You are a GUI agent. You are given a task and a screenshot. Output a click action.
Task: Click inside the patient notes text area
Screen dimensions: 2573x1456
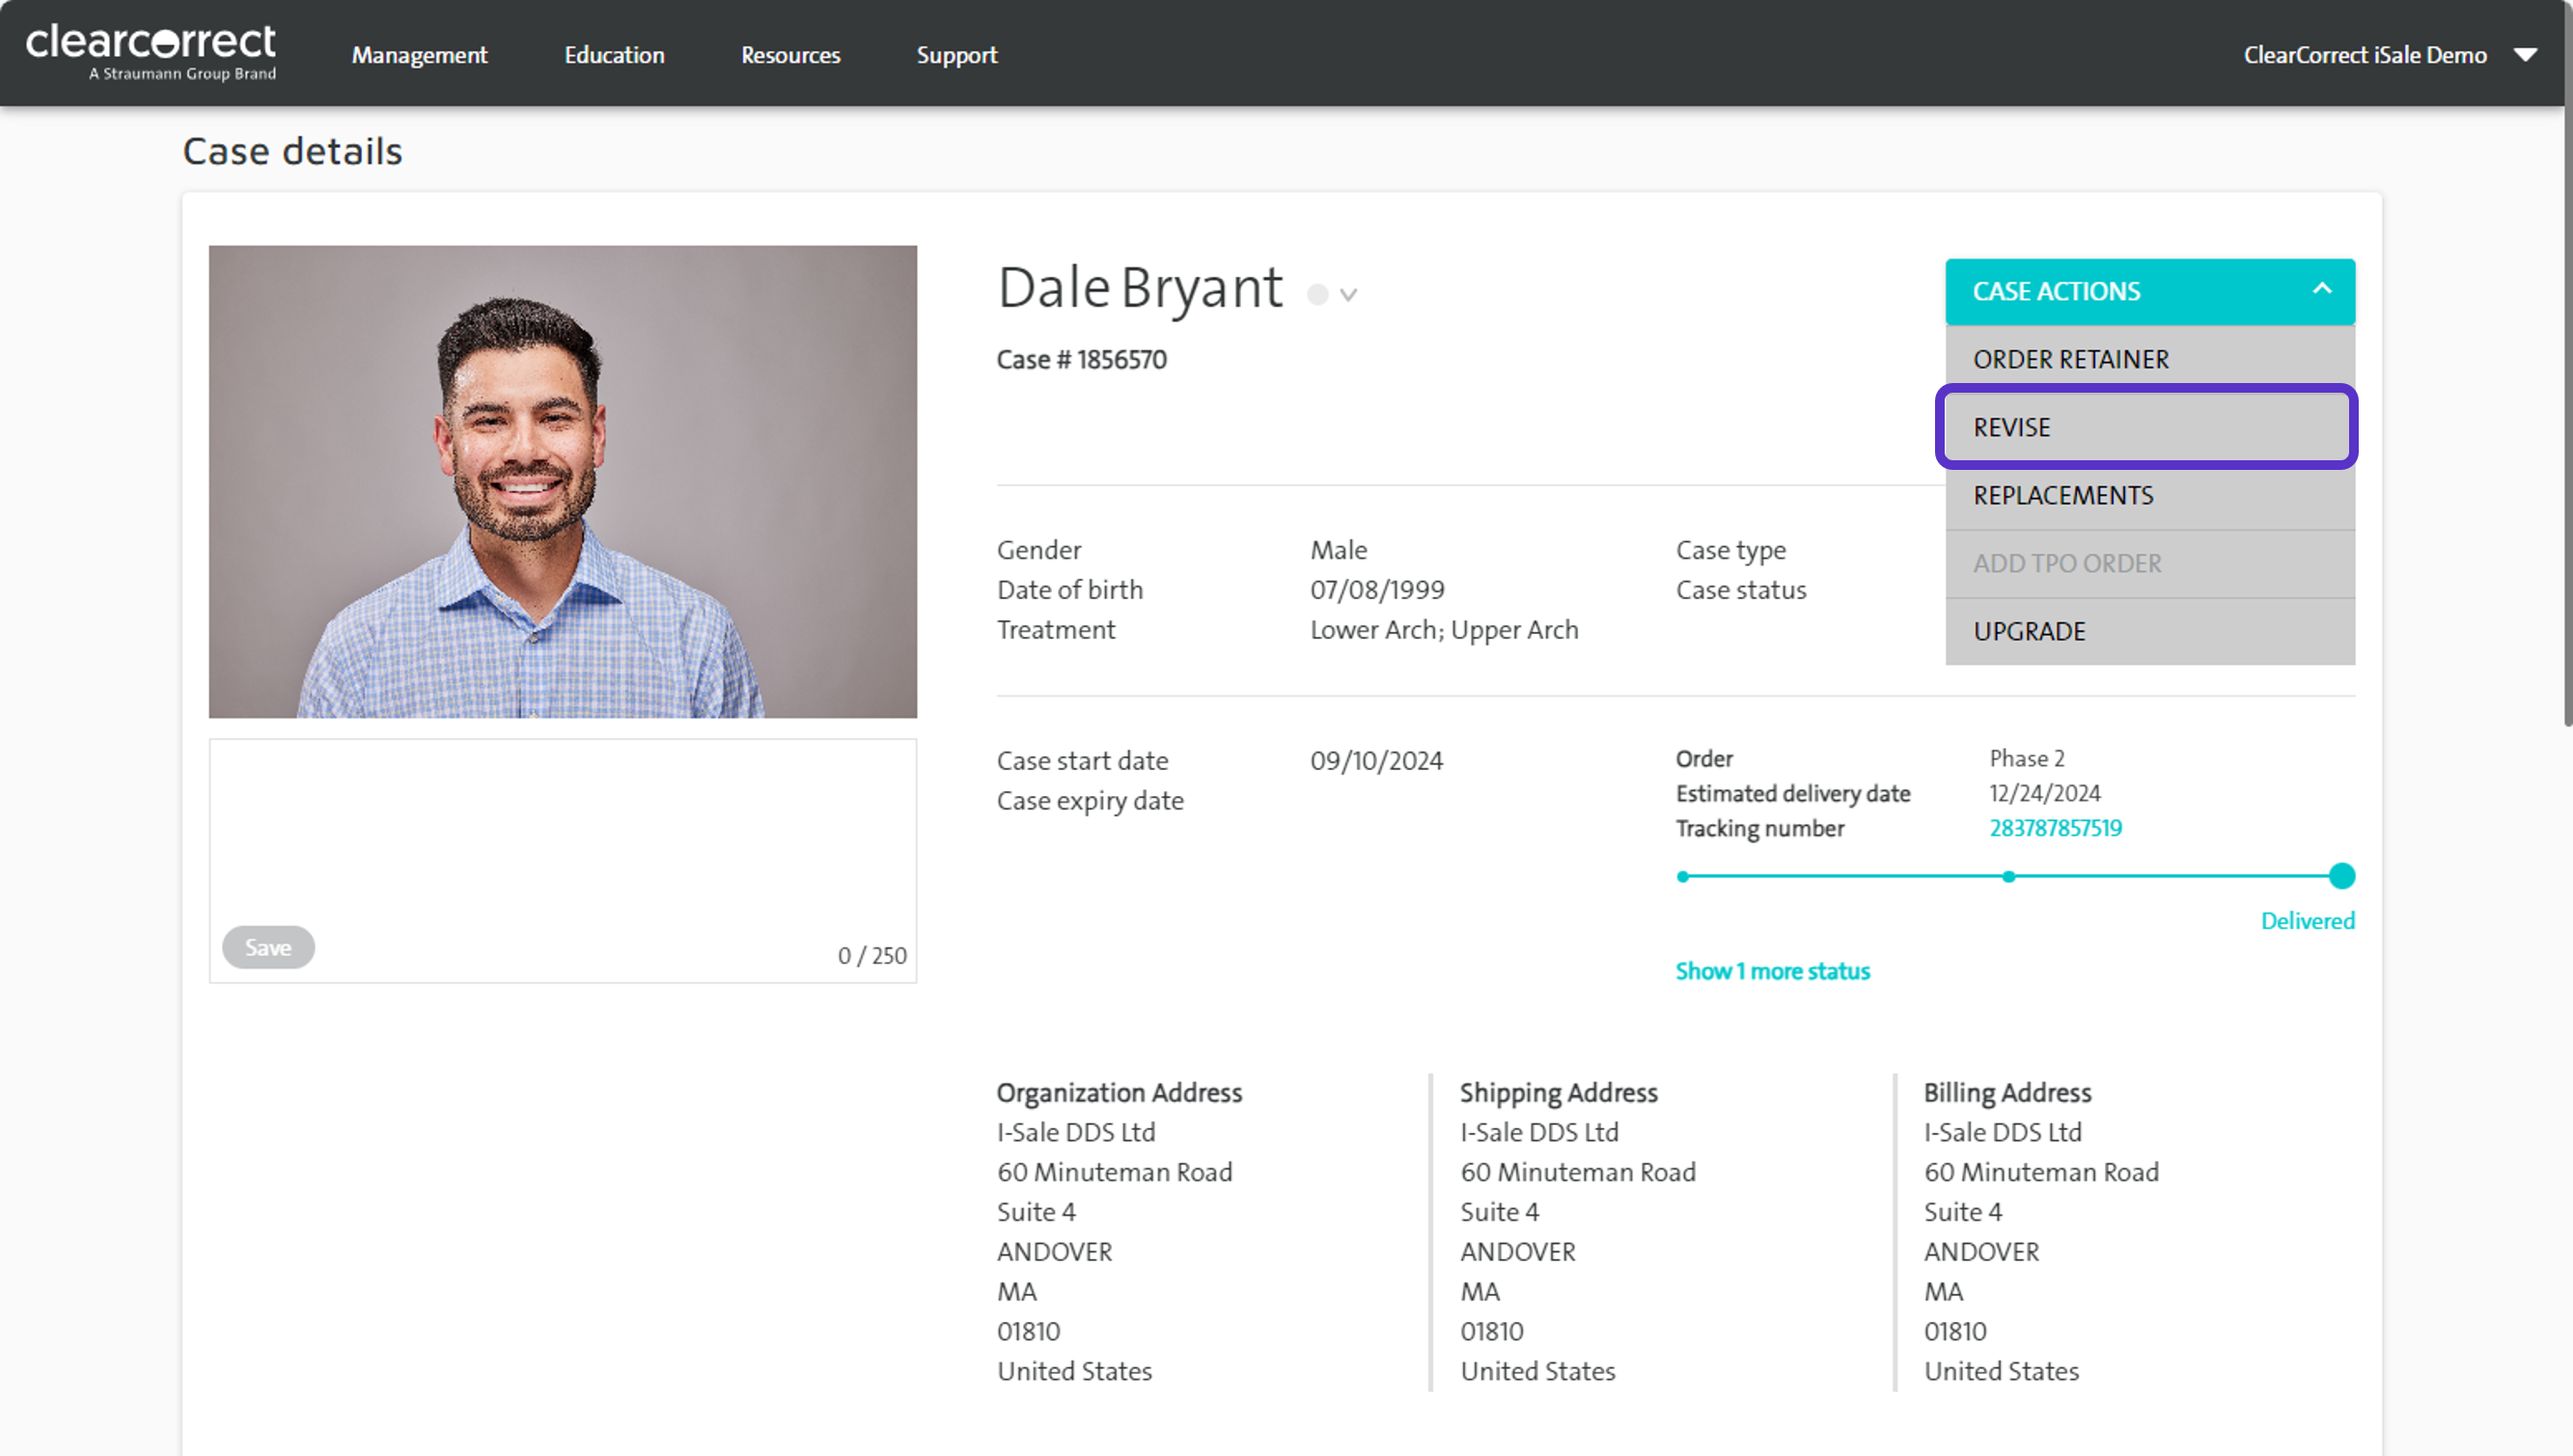(562, 830)
